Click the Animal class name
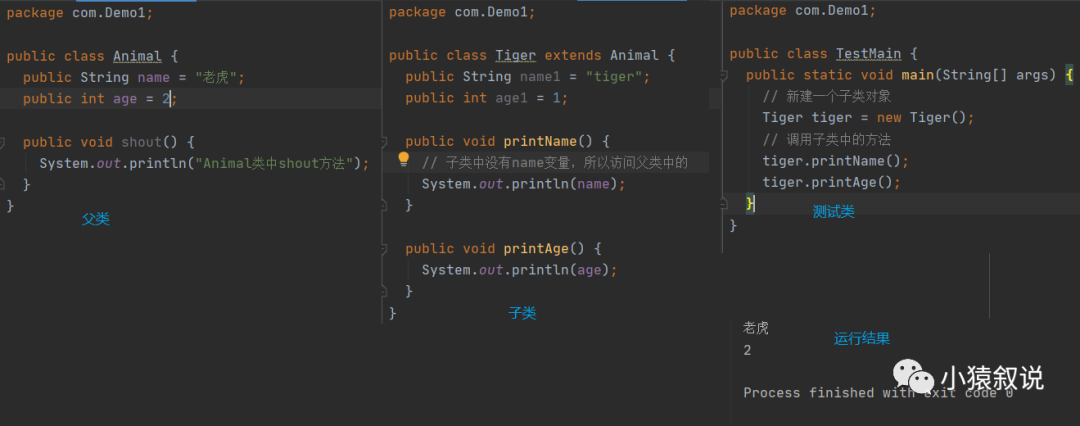The height and width of the screenshot is (426, 1080). click(137, 57)
